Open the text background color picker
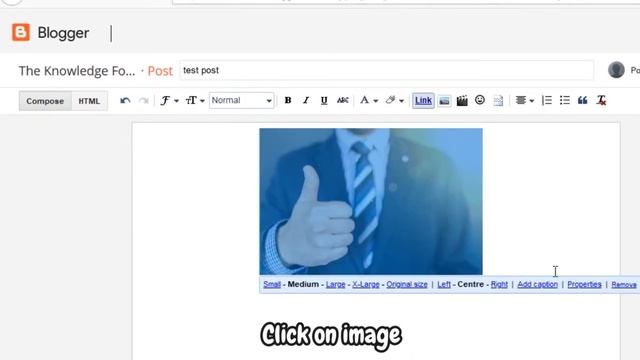 click(394, 100)
